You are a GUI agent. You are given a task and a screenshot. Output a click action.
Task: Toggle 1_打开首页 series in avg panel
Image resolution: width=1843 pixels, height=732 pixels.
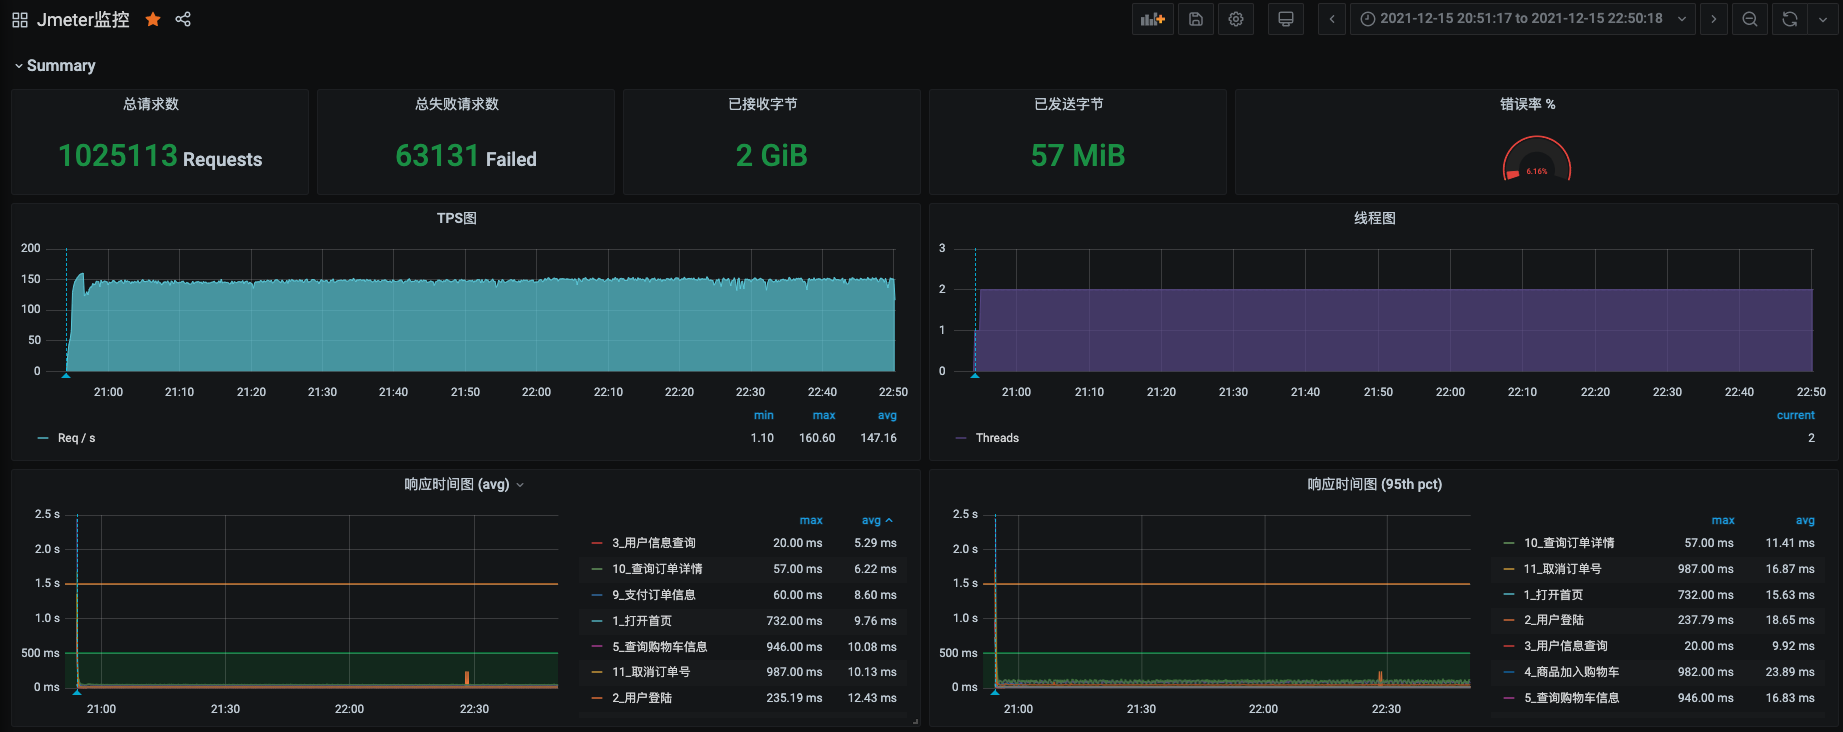pyautogui.click(x=642, y=621)
